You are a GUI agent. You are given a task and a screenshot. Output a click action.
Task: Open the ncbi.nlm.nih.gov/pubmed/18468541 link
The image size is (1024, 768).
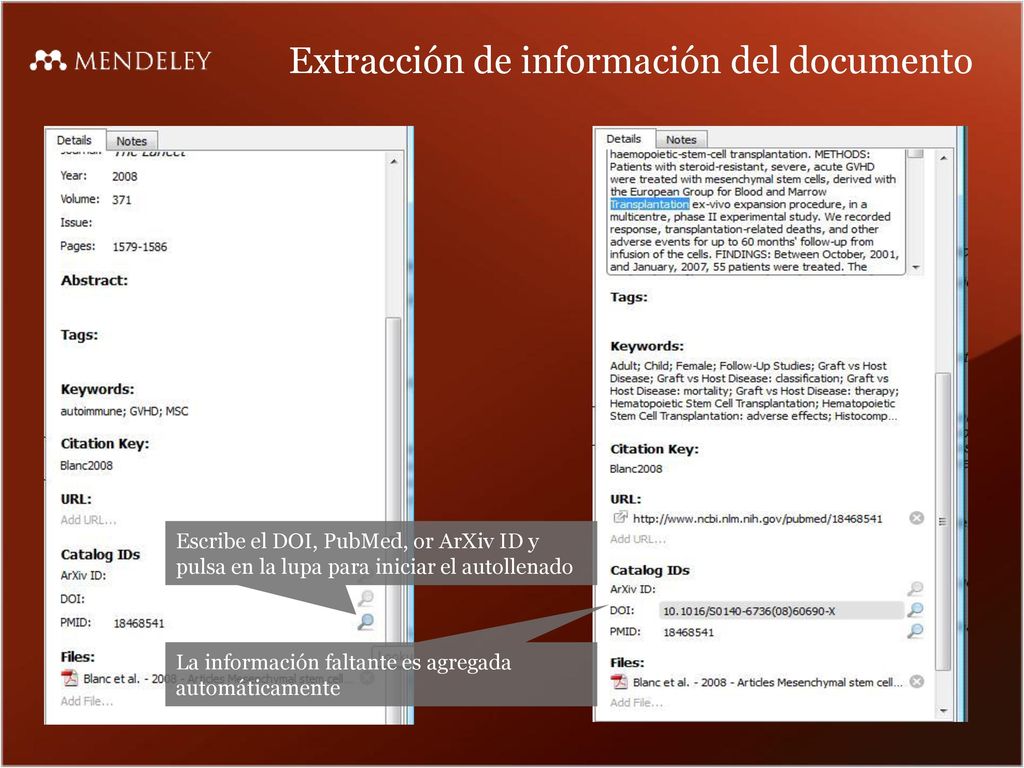click(x=758, y=519)
